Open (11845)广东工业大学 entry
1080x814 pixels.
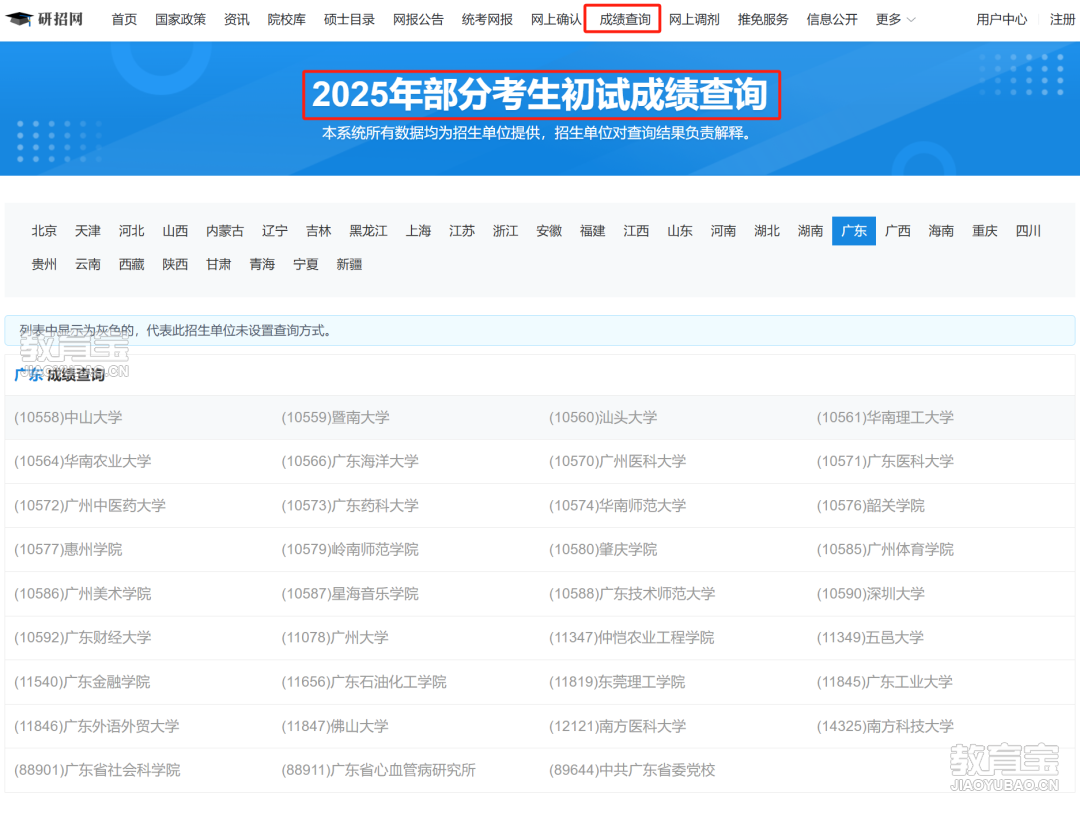tap(885, 682)
